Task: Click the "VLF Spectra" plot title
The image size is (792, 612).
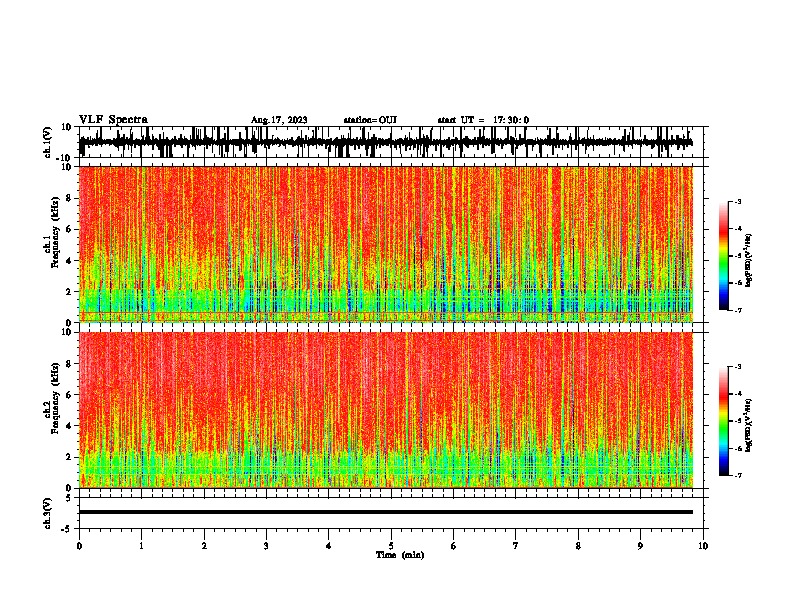Action: click(x=113, y=120)
